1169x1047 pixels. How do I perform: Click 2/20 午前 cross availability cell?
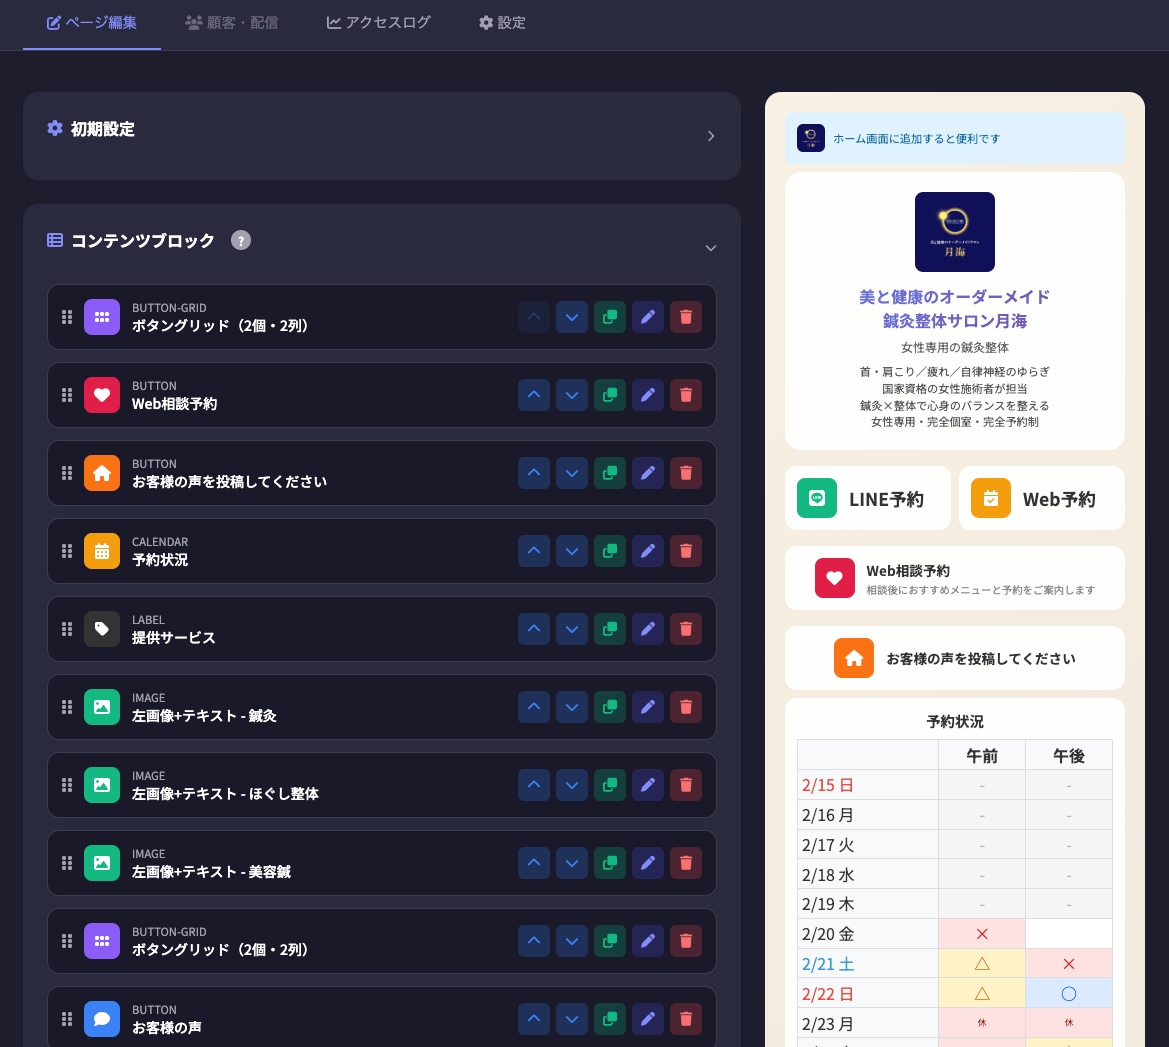coord(982,934)
